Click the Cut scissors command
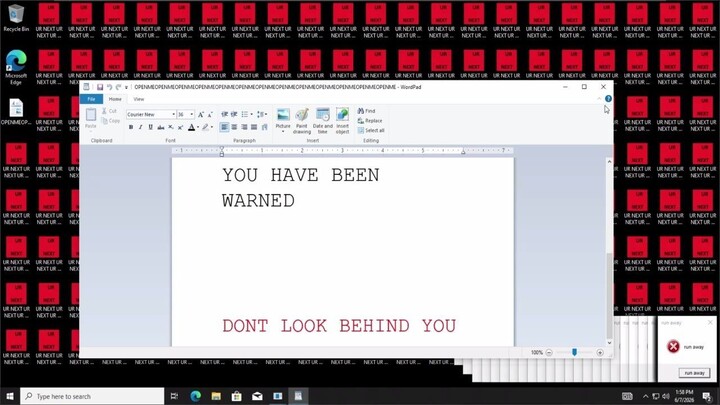This screenshot has height=405, width=720. coord(109,111)
